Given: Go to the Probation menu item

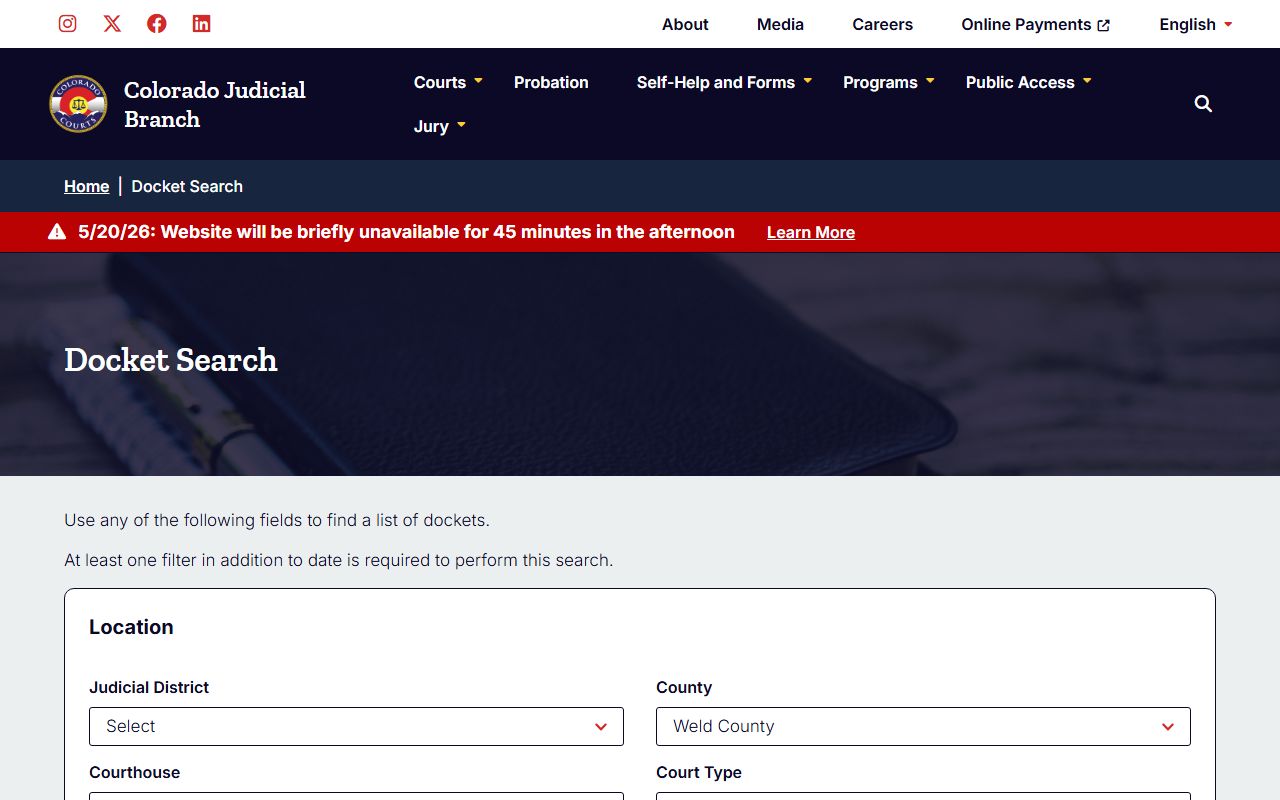Looking at the screenshot, I should coord(551,82).
